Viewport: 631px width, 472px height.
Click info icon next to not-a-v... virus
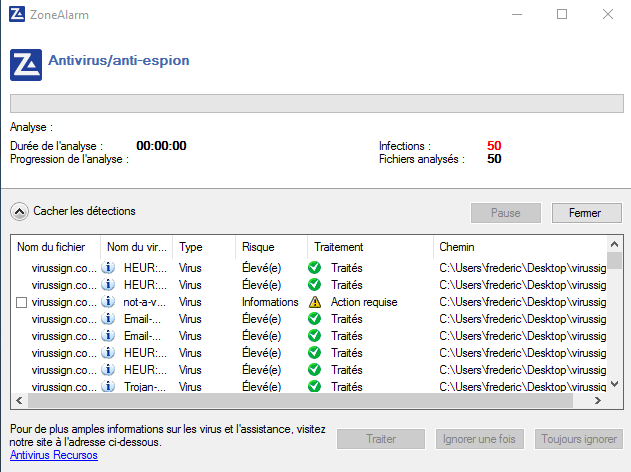[108, 301]
